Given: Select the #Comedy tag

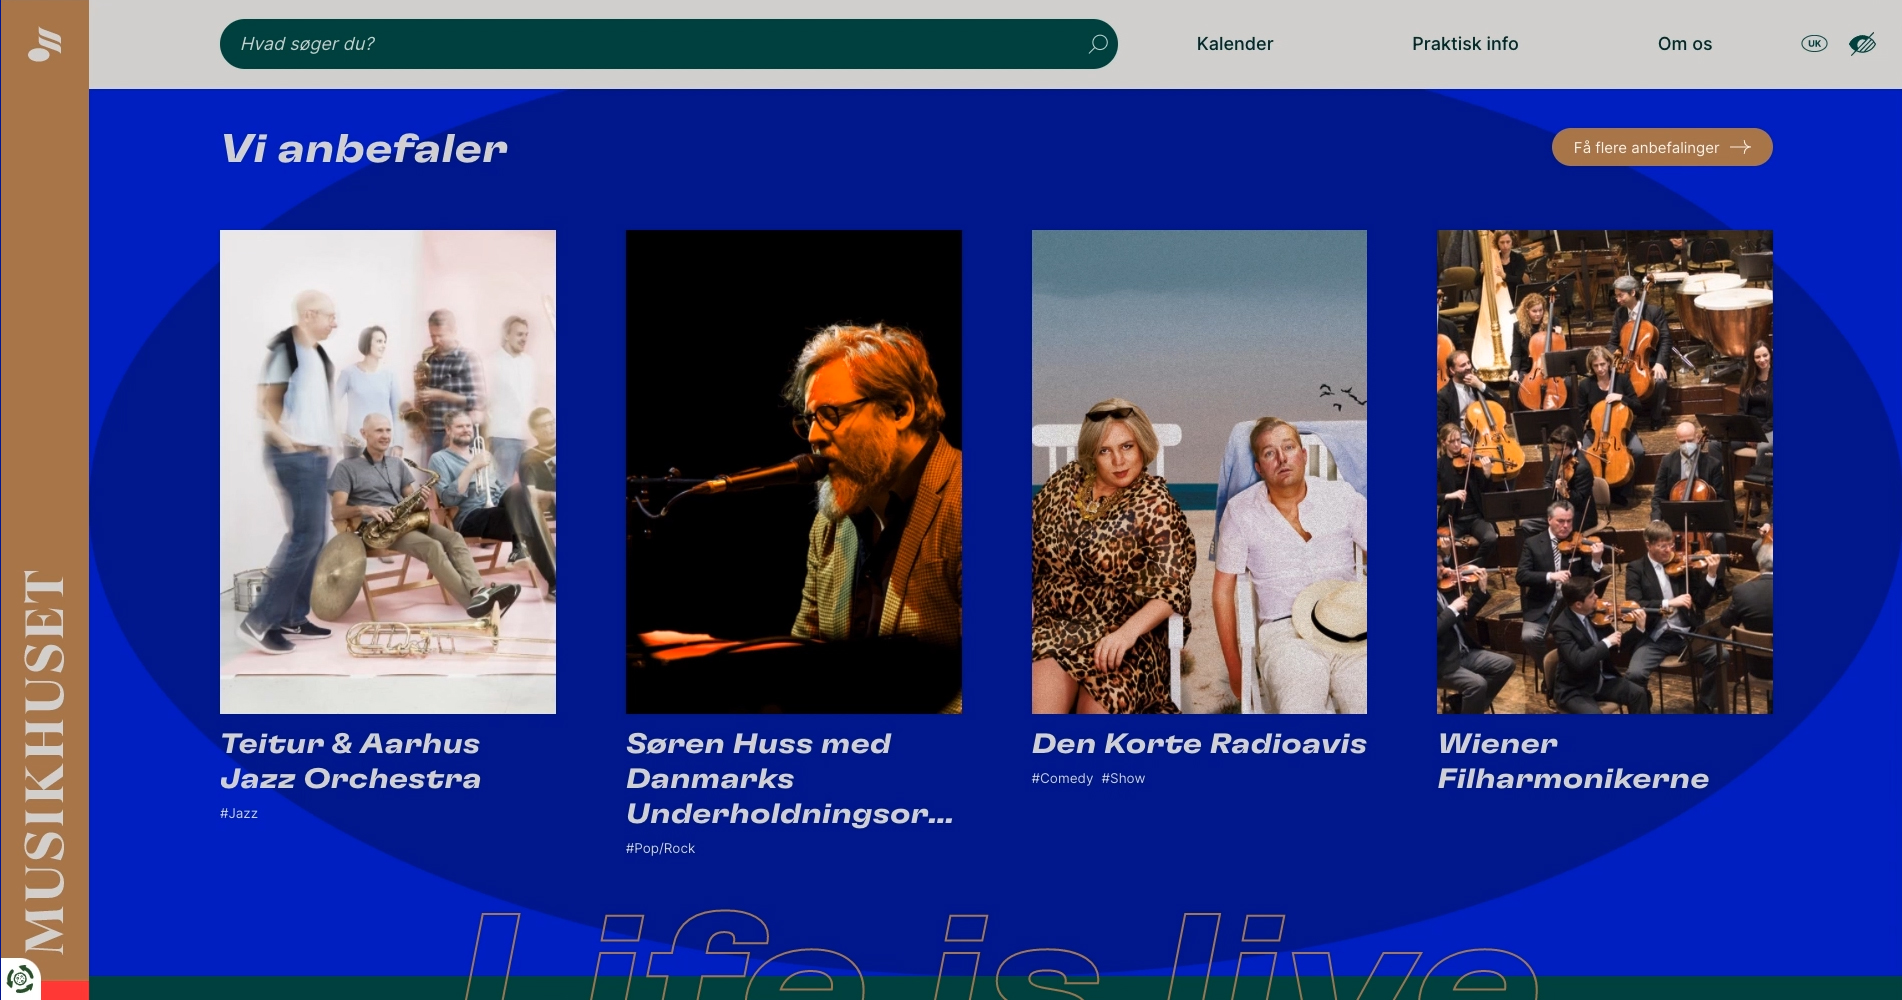Looking at the screenshot, I should (x=1062, y=779).
